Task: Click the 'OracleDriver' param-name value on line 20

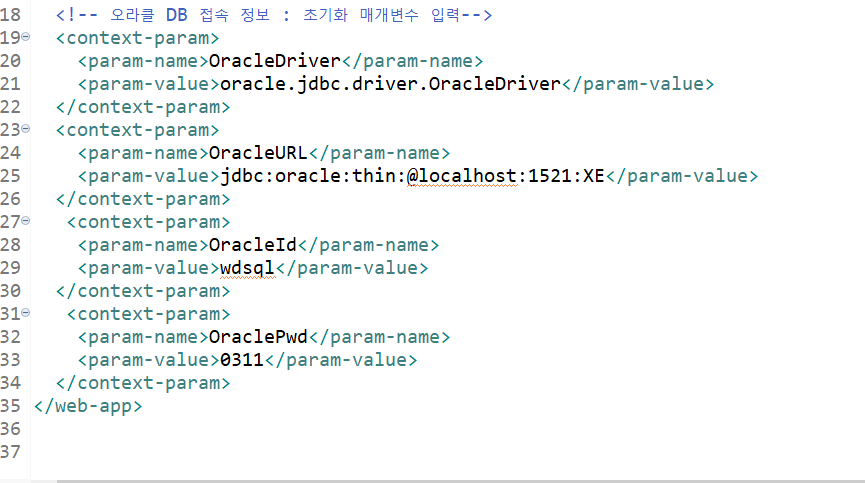Action: (275, 61)
